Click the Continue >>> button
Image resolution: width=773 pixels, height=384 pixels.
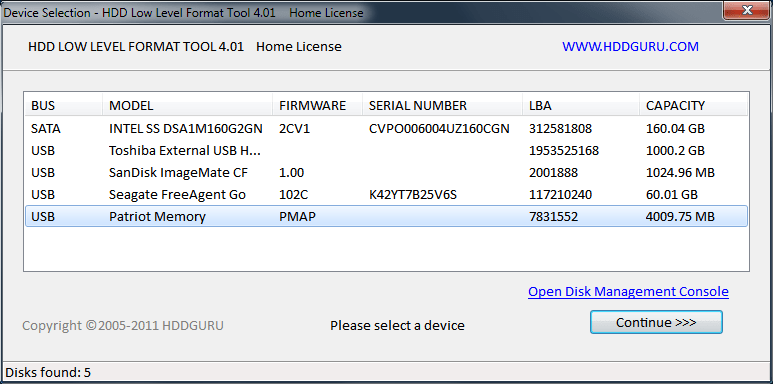(656, 322)
